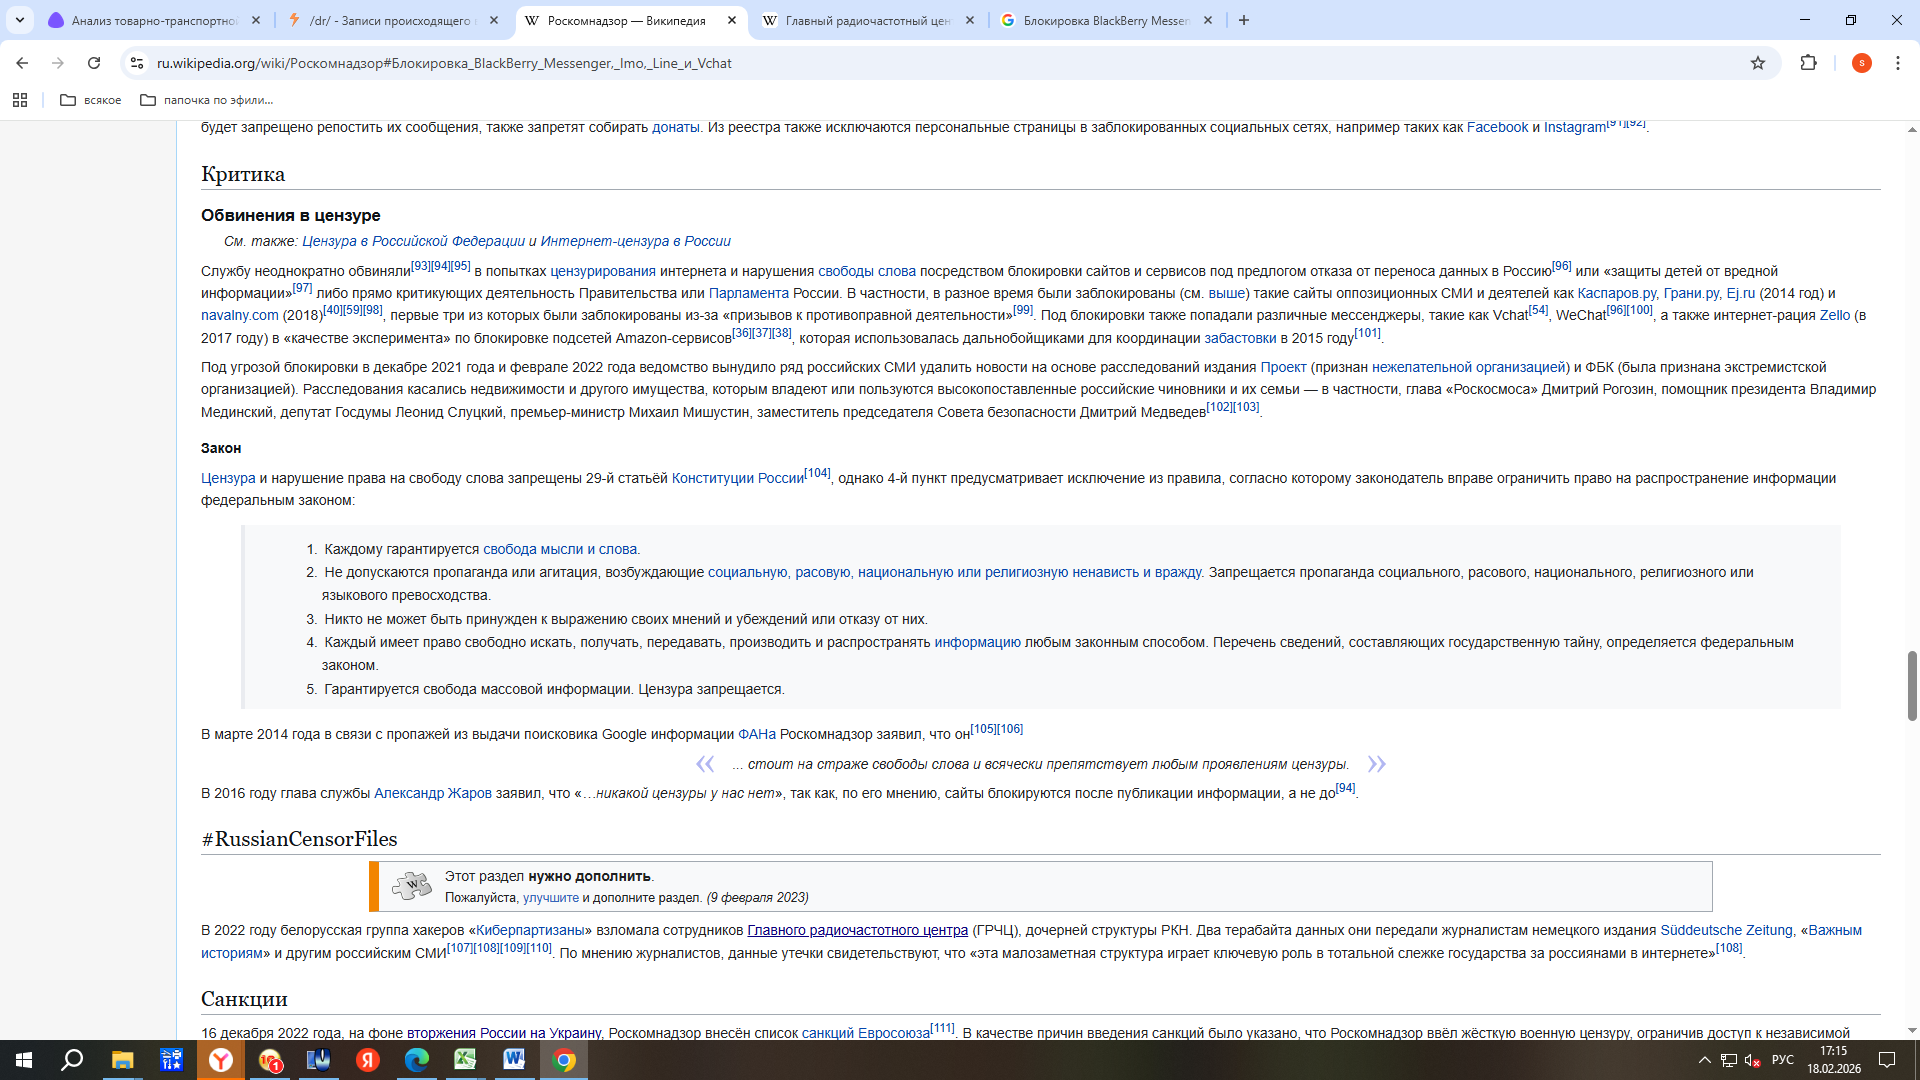Open the 'Цензура в Российской Федерации' link
The height and width of the screenshot is (1080, 1920).
coord(413,241)
